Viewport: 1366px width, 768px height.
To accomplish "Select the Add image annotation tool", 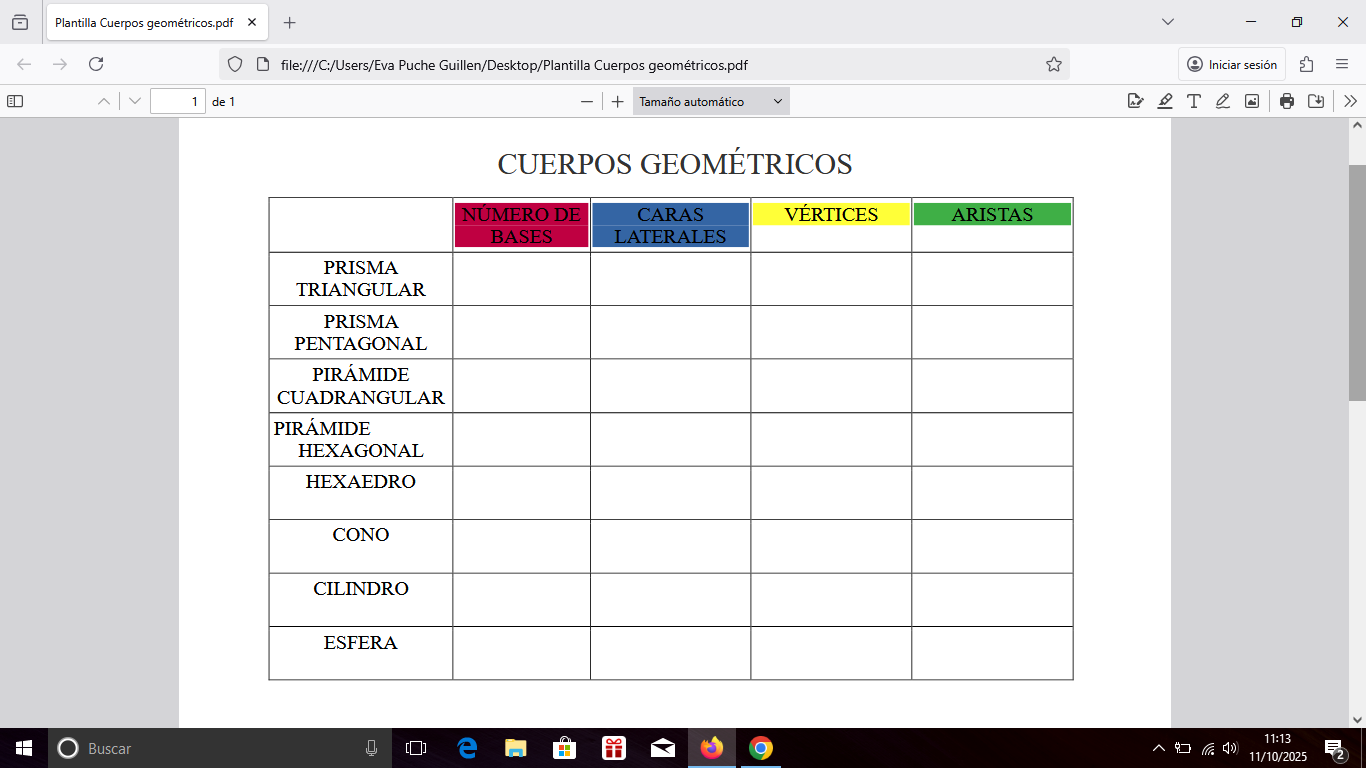I will point(1252,100).
